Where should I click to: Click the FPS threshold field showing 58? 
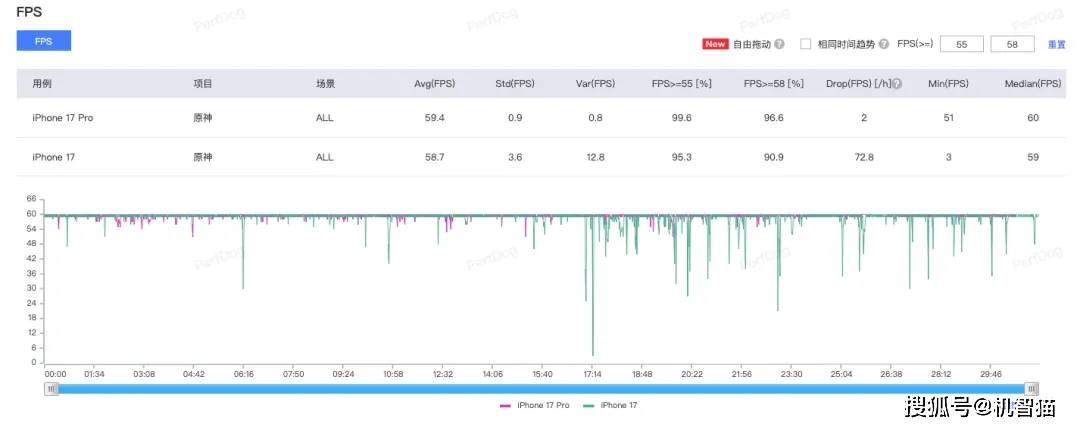point(1011,45)
